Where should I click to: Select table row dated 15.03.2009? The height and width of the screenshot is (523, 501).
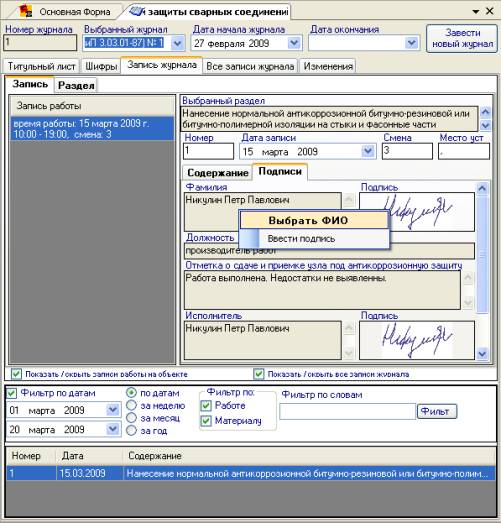click(x=251, y=473)
